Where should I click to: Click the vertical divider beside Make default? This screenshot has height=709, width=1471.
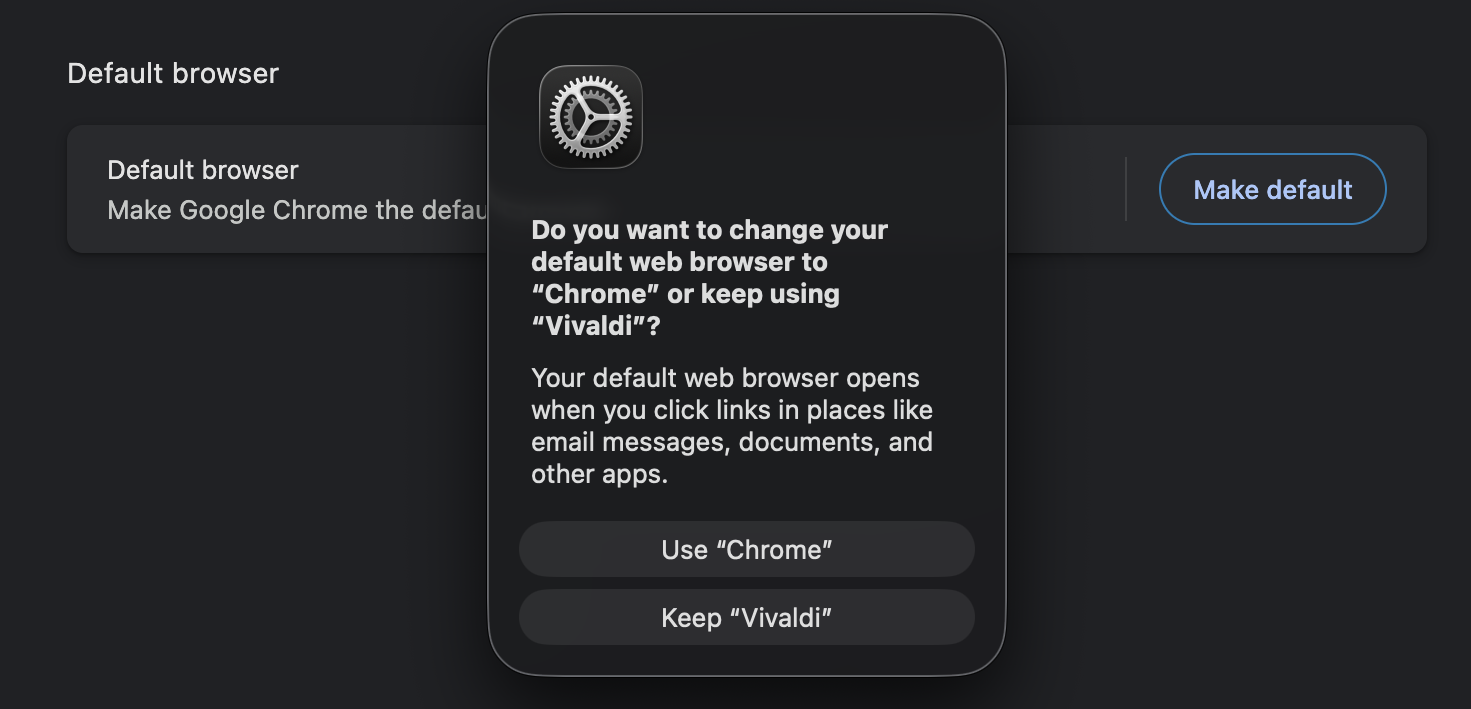[x=1126, y=189]
